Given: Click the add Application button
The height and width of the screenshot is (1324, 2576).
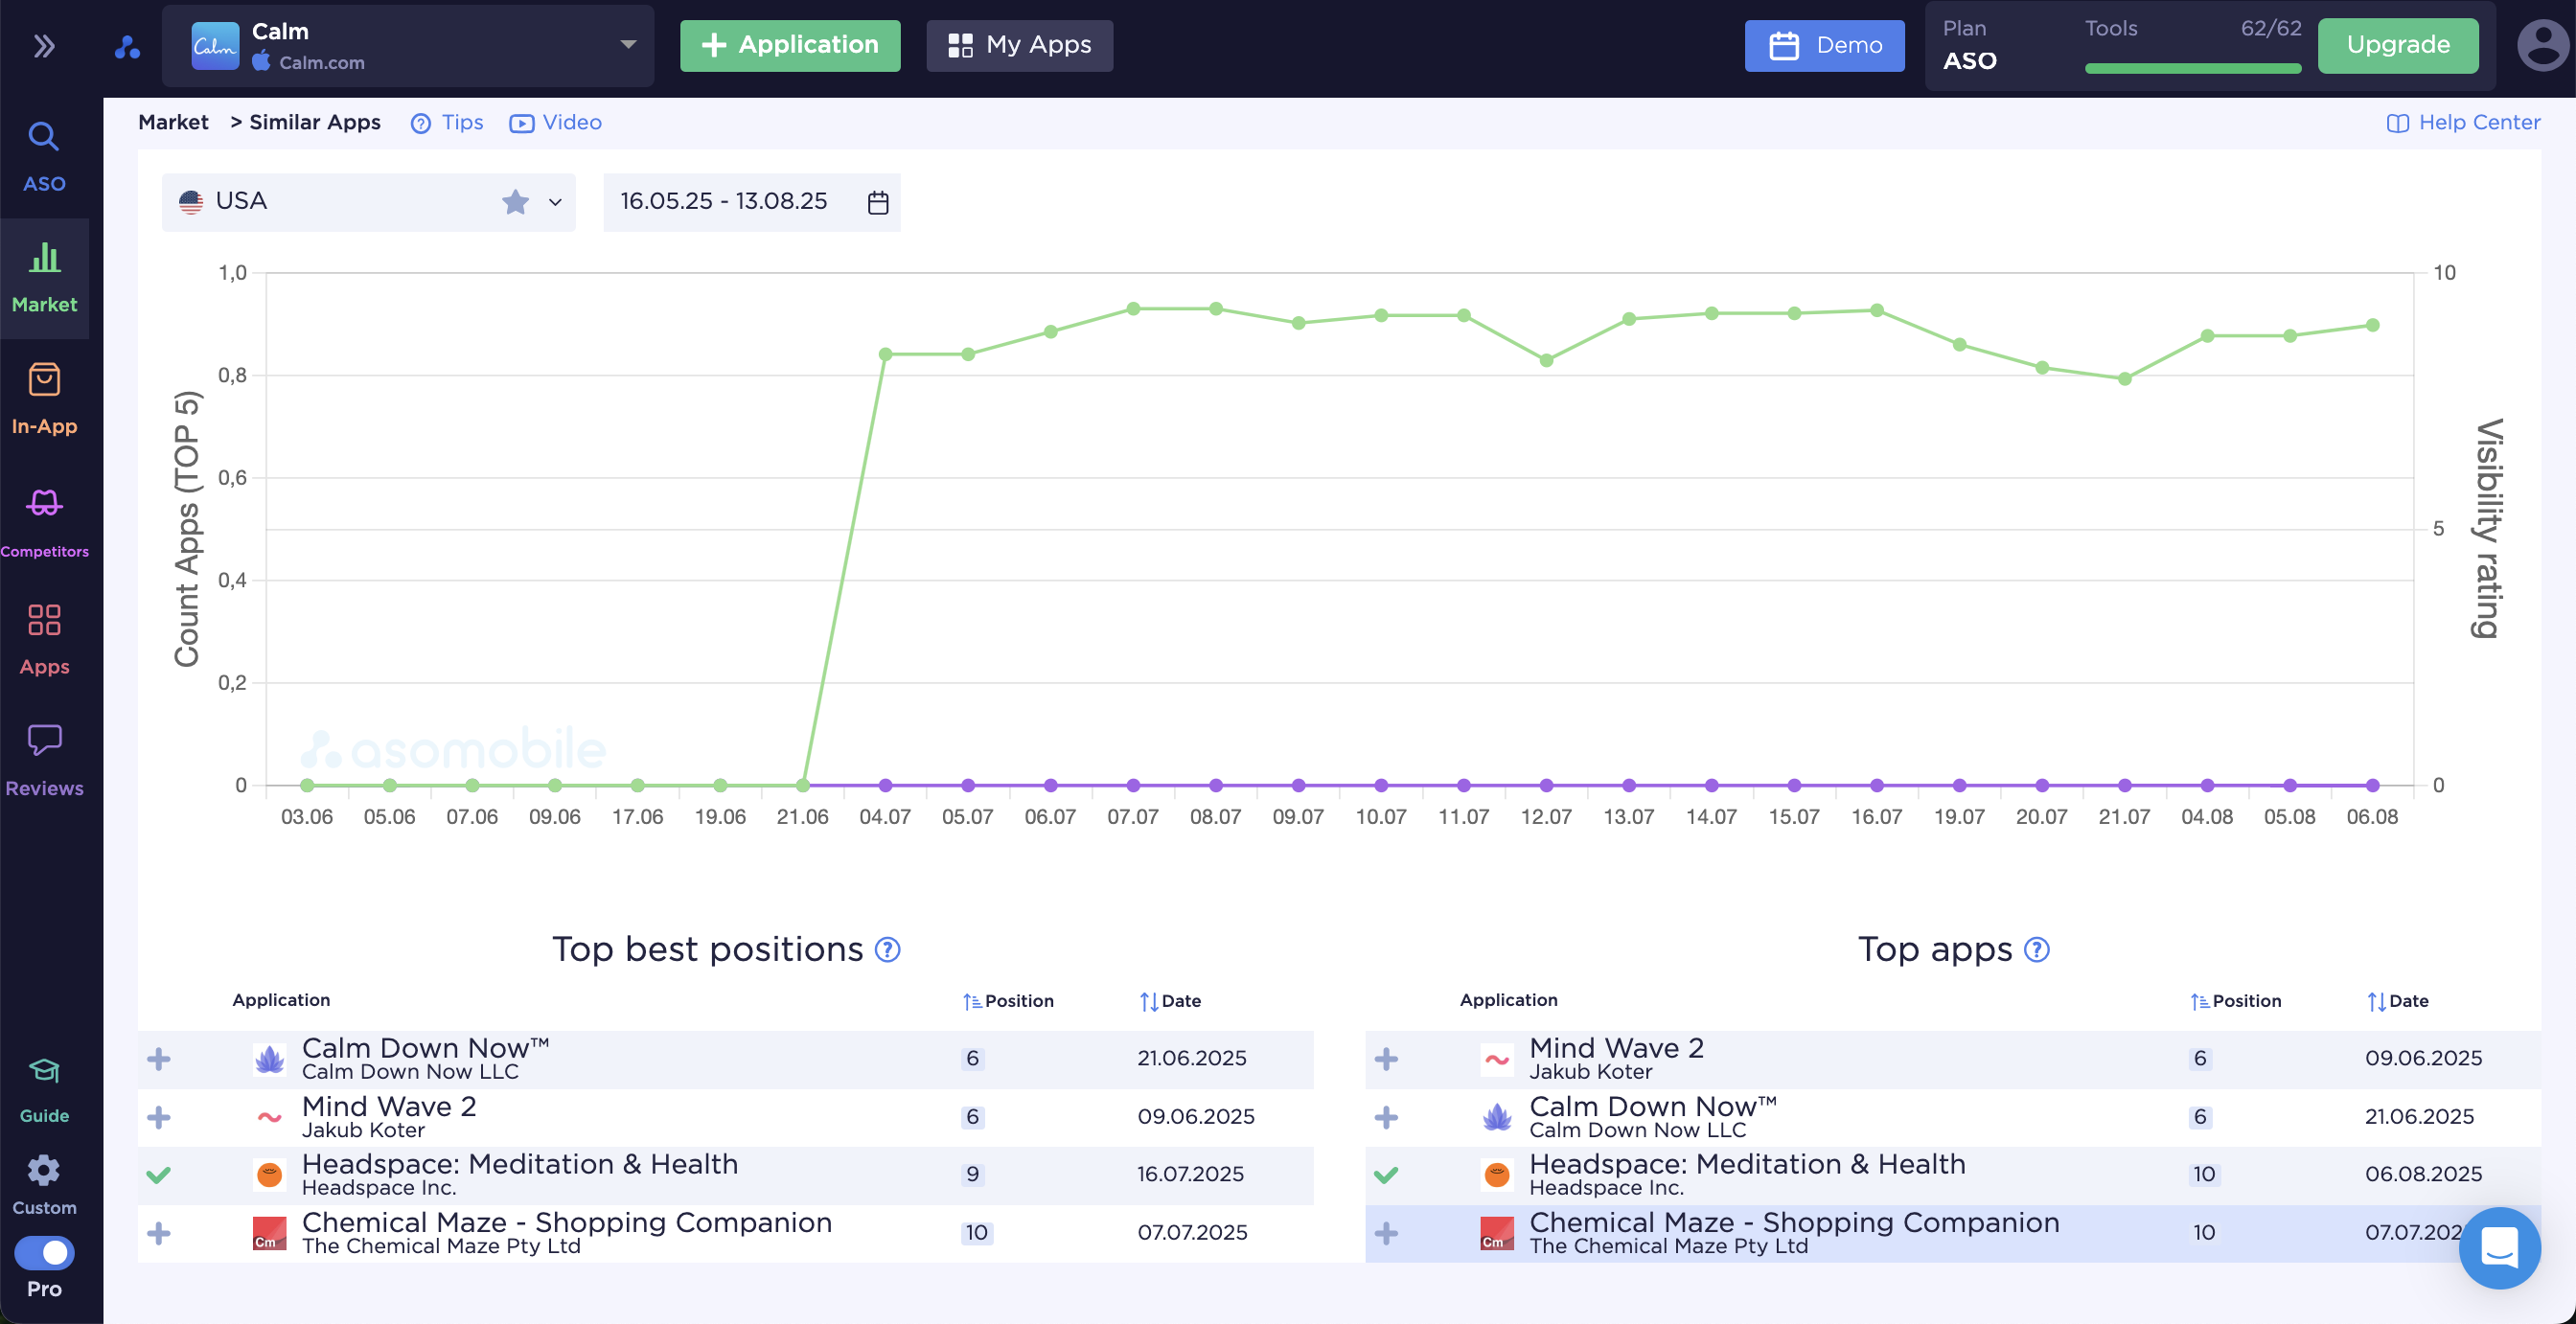Looking at the screenshot, I should pos(790,46).
